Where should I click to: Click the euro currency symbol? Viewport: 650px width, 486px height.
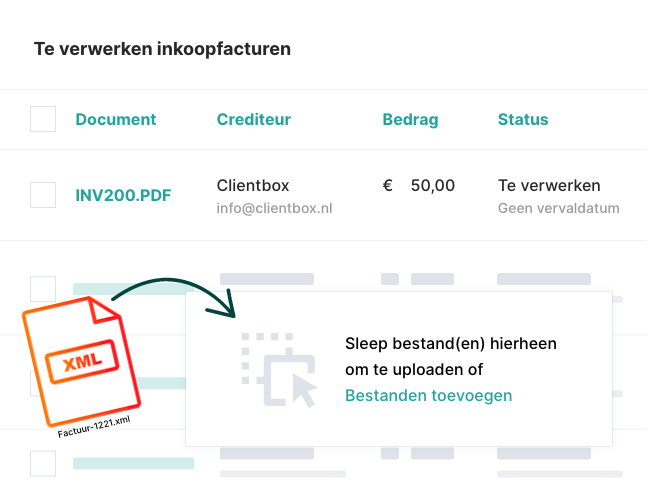coord(388,186)
